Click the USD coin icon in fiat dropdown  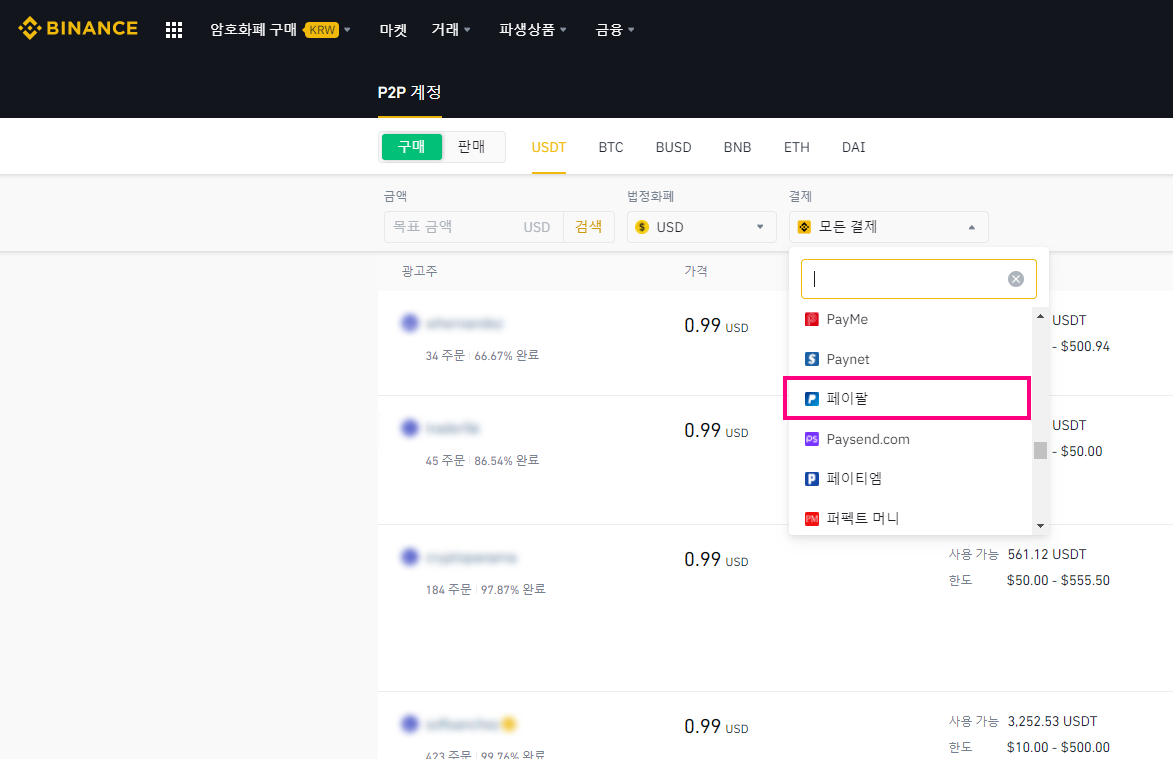coord(642,227)
